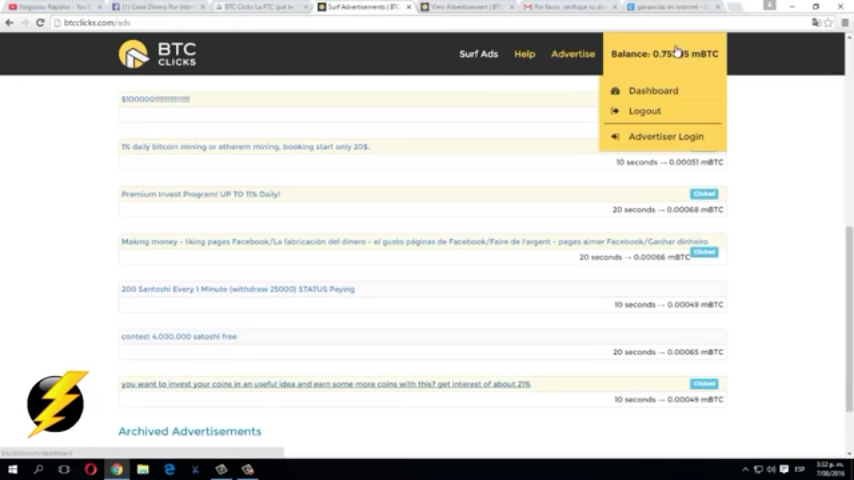This screenshot has height=480, width=854.
Task: Switch to the Facebook Gane Dinero tab
Action: (x=156, y=7)
